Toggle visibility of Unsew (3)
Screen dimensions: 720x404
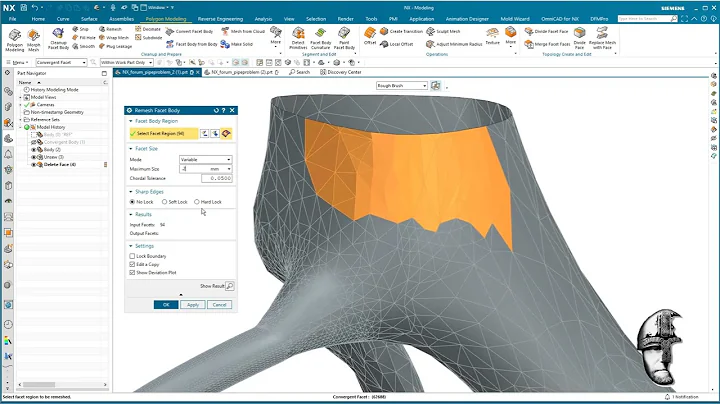34,157
